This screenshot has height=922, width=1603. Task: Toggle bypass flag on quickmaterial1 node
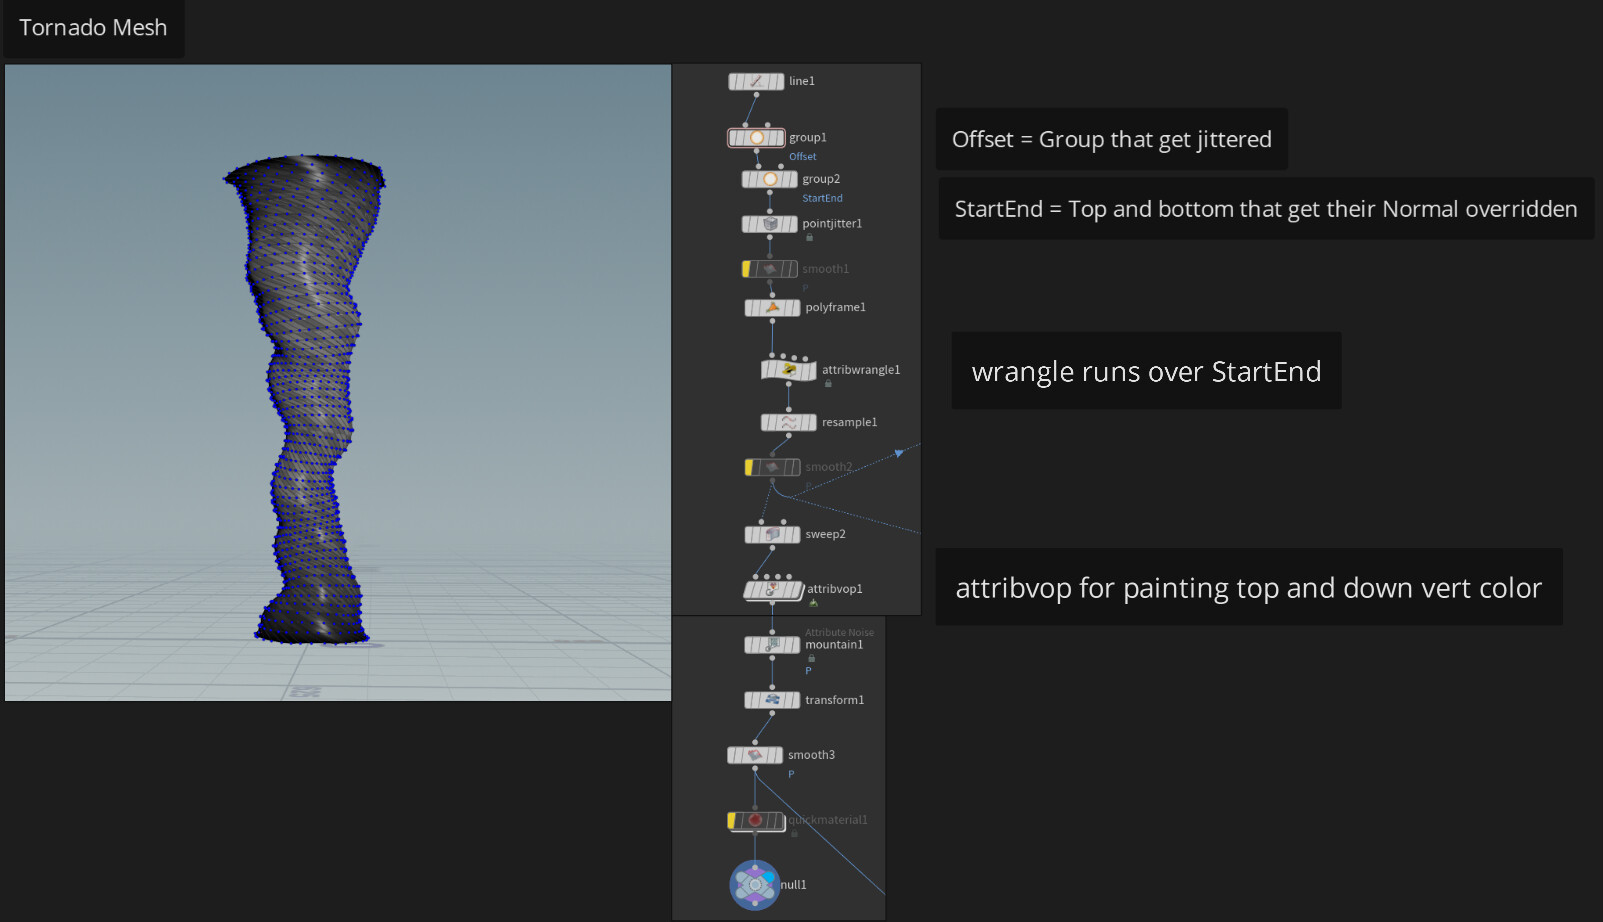(732, 821)
